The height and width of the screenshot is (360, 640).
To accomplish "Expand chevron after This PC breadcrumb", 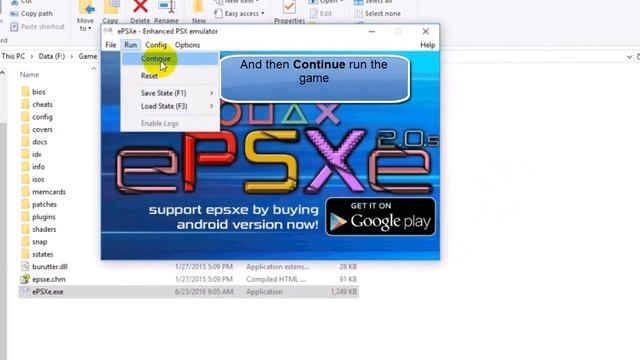I will [32, 56].
